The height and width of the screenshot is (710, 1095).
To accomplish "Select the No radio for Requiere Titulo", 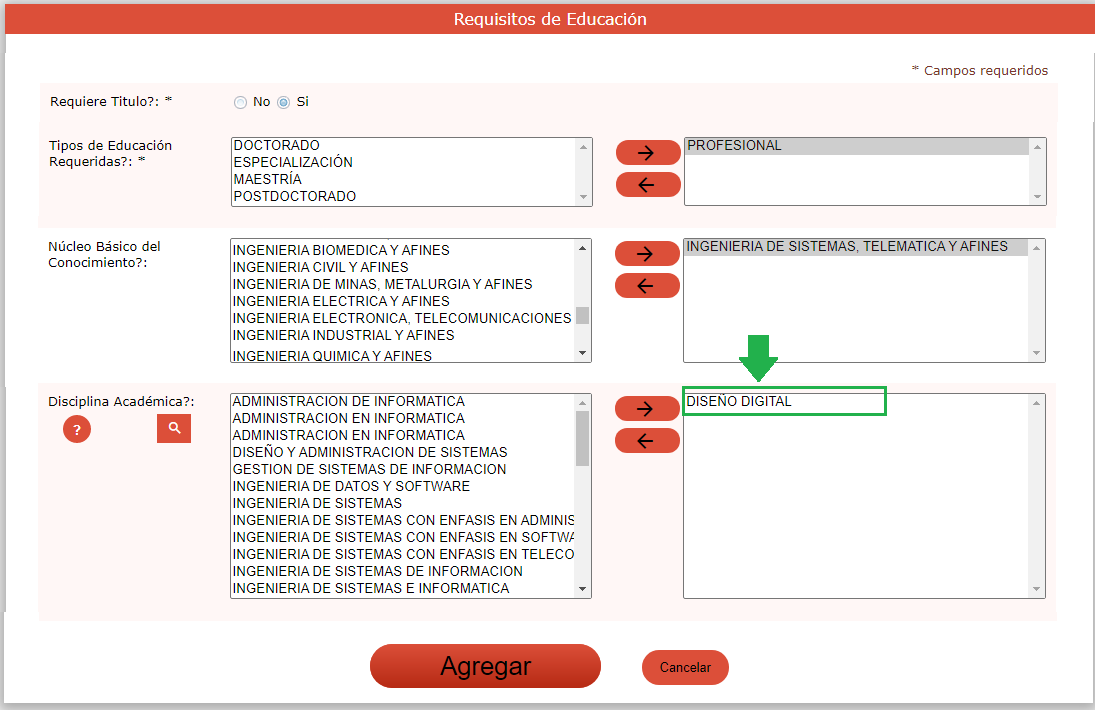I will pos(240,103).
